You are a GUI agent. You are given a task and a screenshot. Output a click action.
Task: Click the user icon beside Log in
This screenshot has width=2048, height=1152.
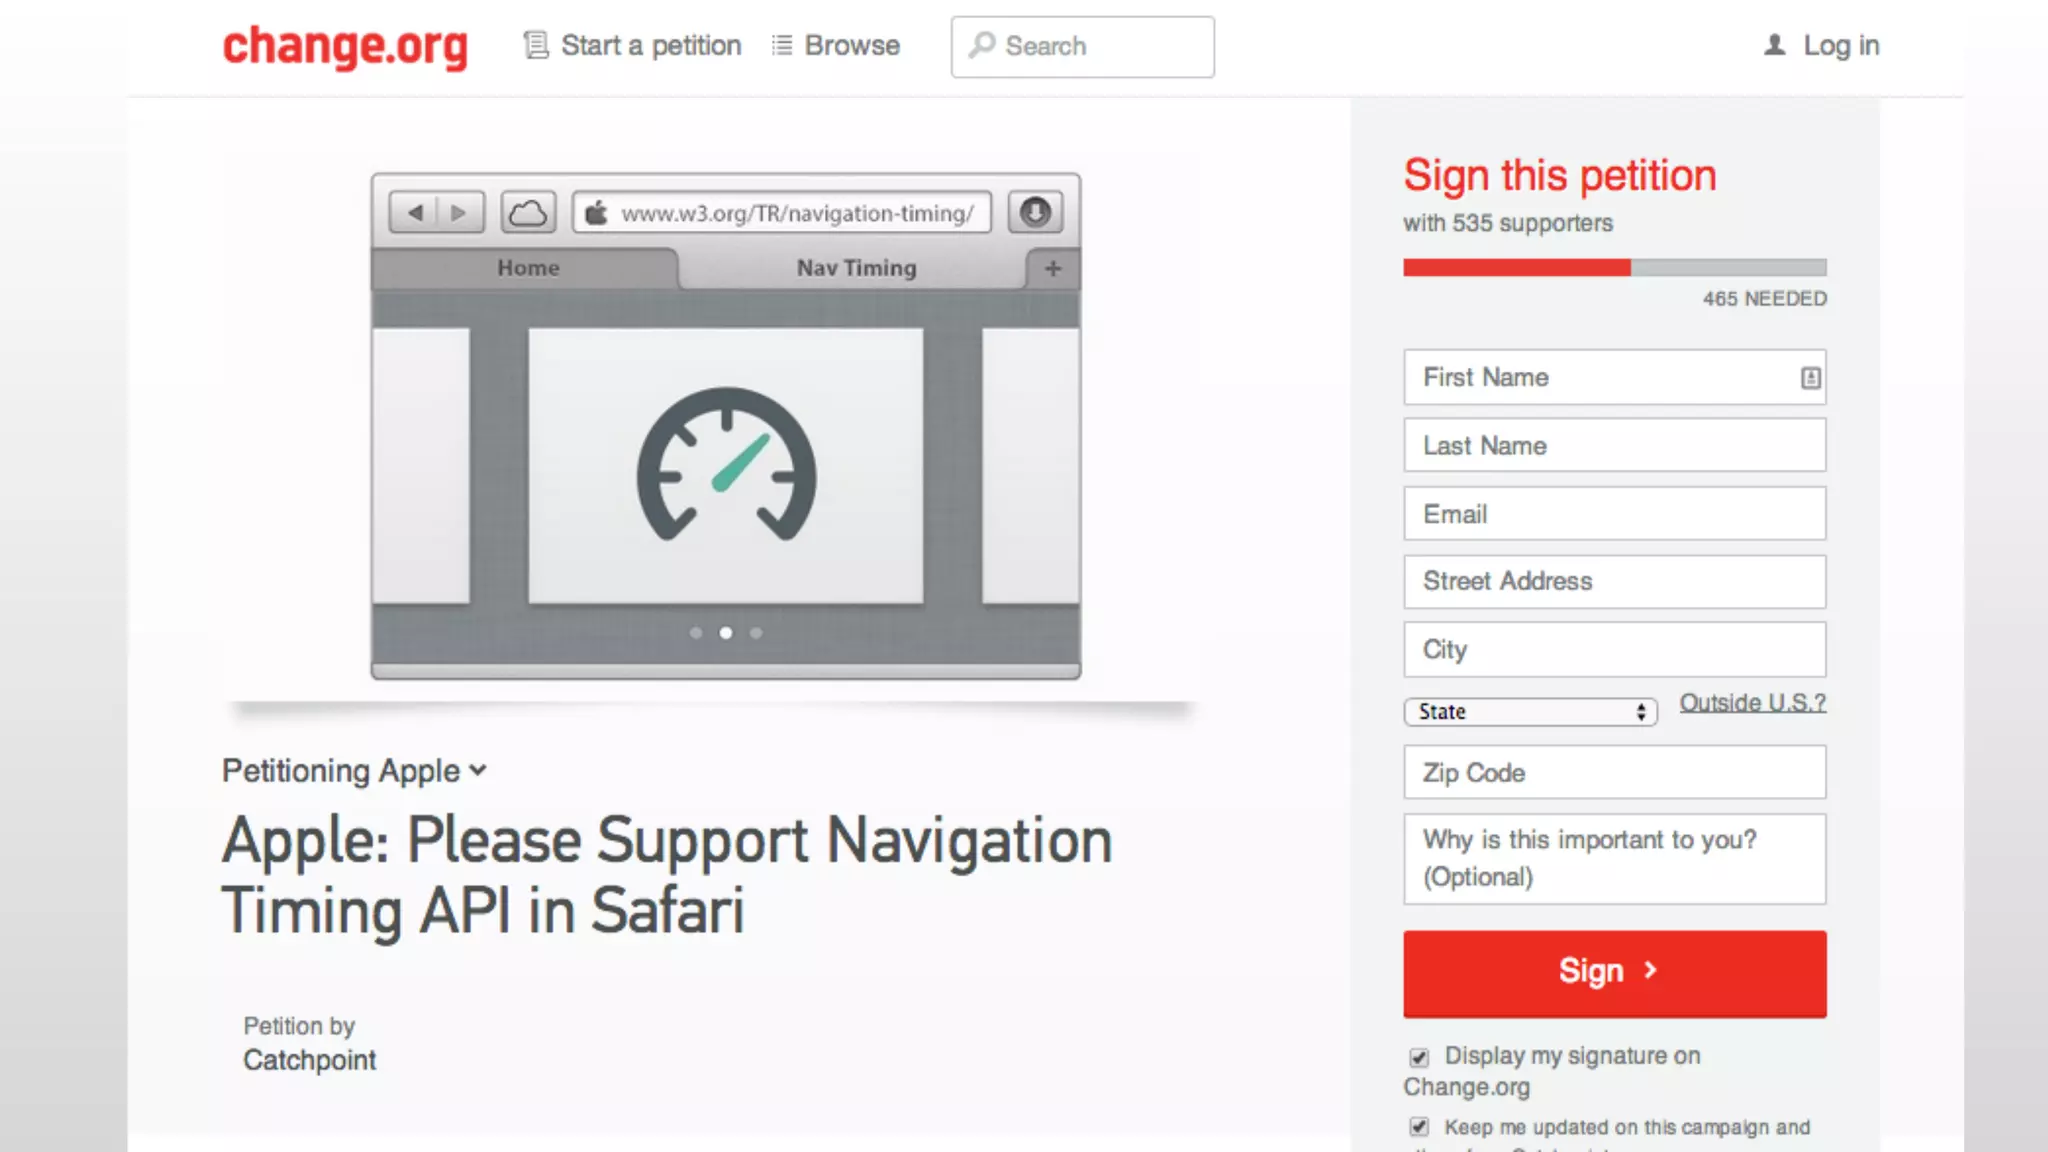click(1775, 45)
